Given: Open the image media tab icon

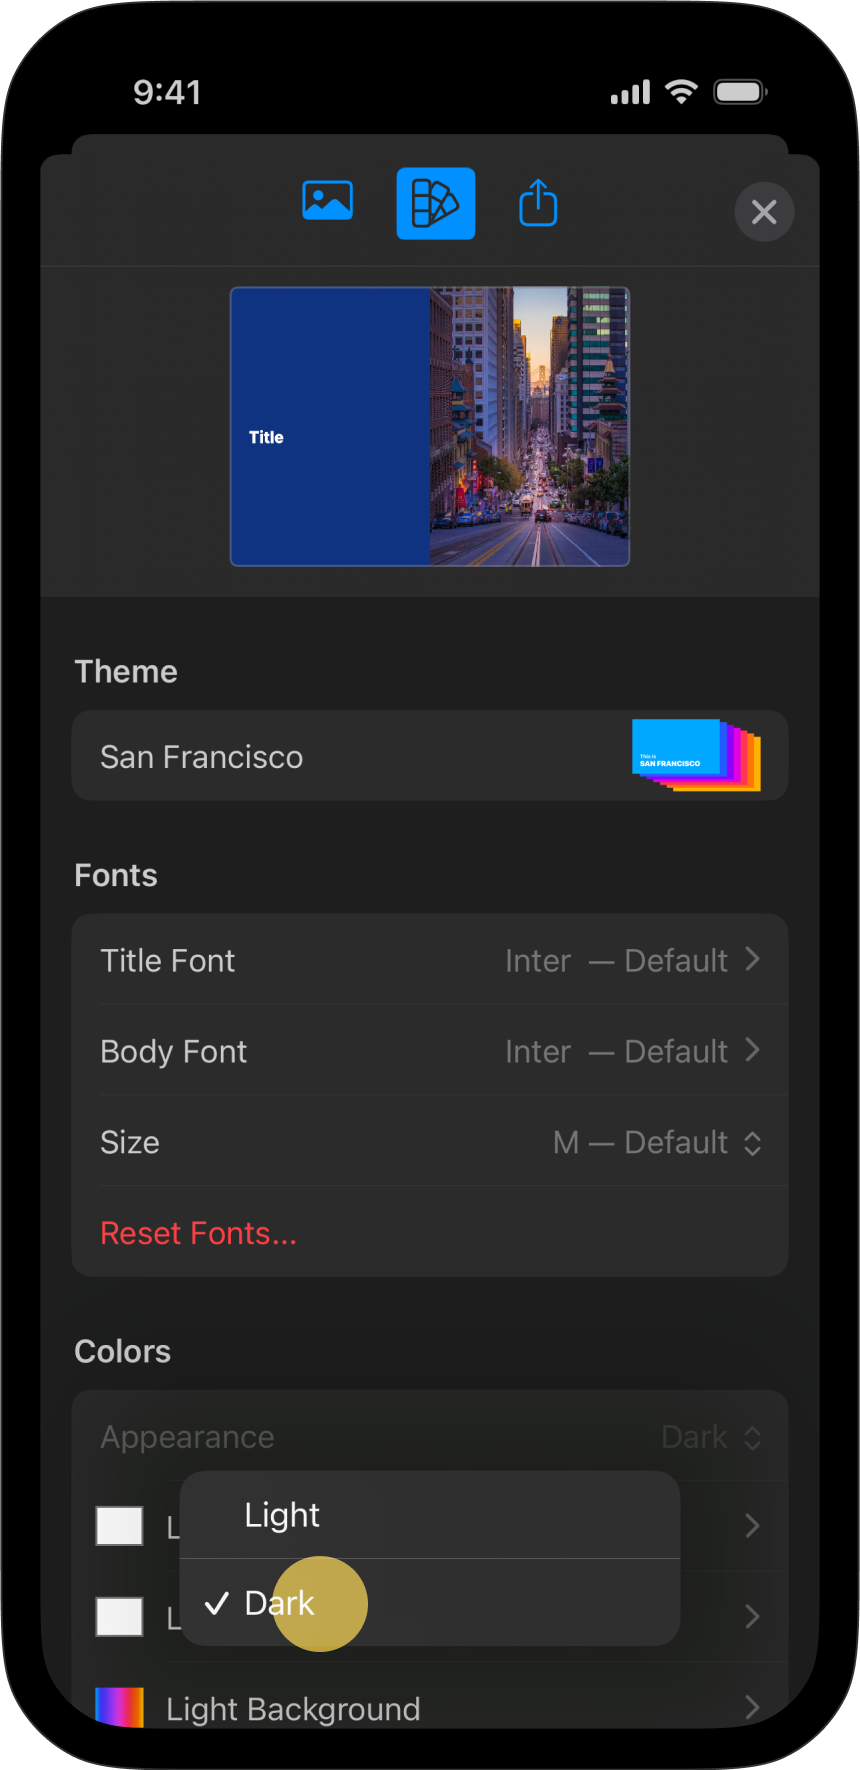Looking at the screenshot, I should click(327, 201).
